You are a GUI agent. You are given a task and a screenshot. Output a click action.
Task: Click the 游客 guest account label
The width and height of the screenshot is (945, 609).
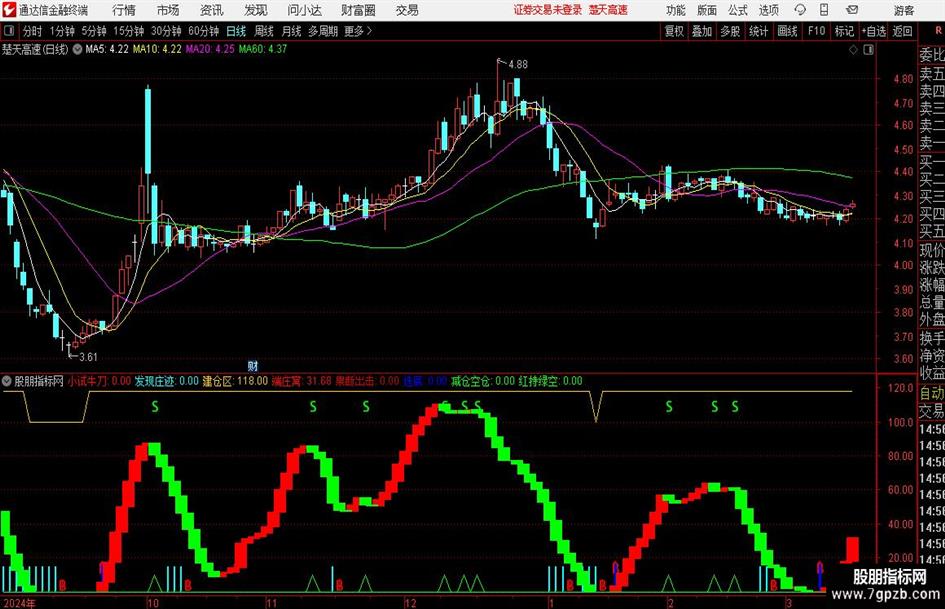coord(904,10)
